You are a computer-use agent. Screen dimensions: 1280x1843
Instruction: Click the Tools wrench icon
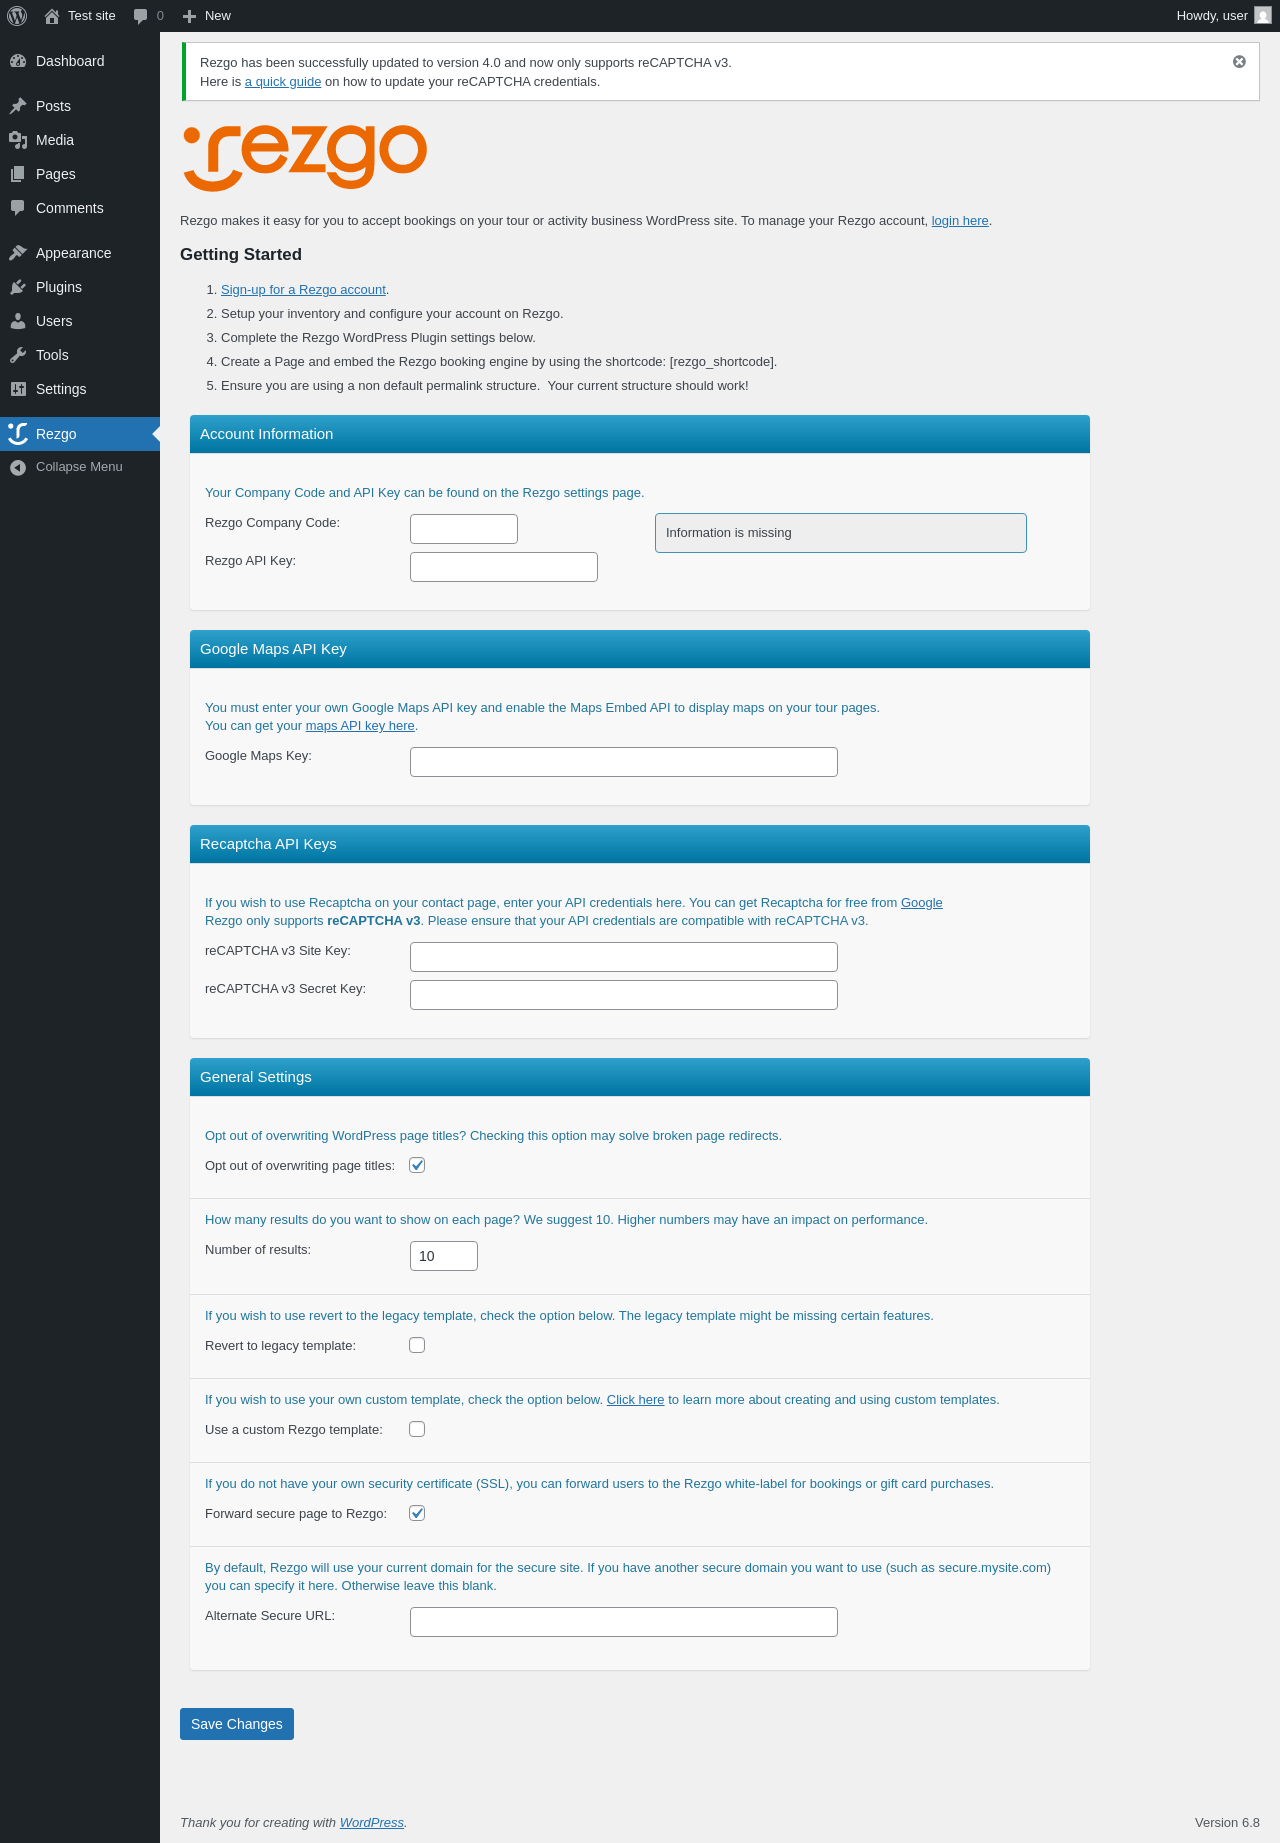[18, 355]
